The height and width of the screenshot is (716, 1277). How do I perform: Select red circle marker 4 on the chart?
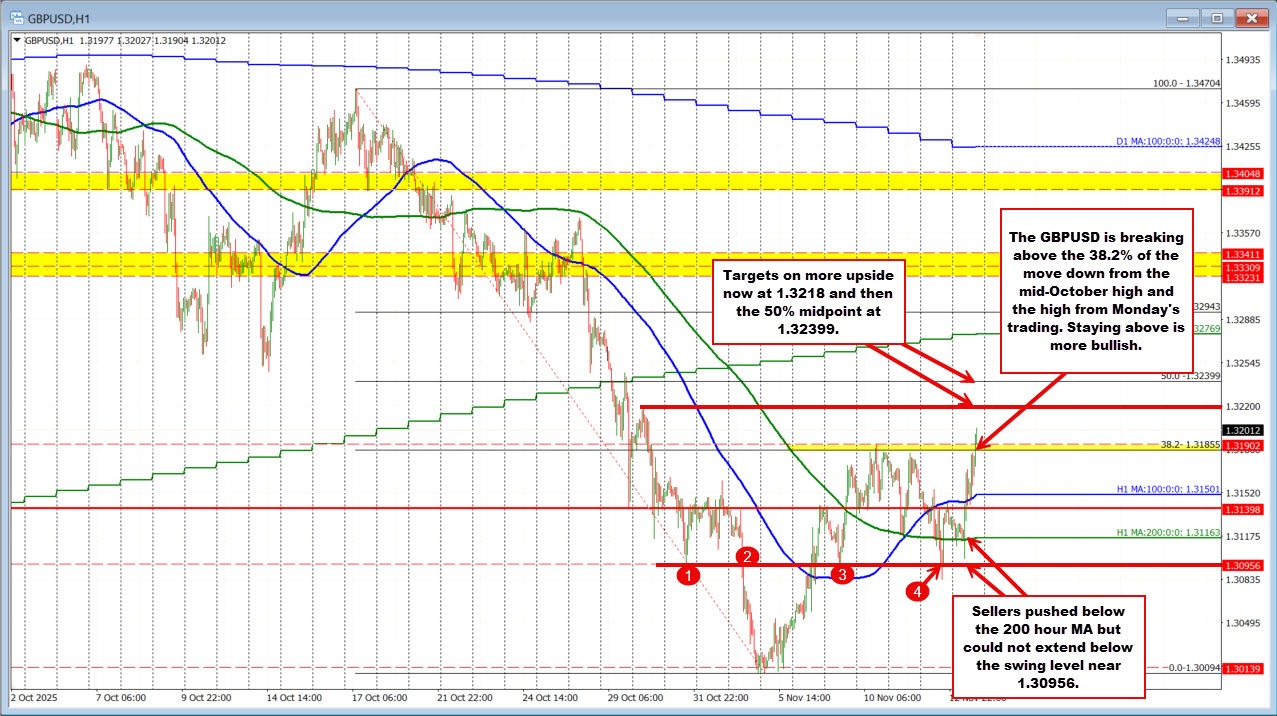click(918, 590)
